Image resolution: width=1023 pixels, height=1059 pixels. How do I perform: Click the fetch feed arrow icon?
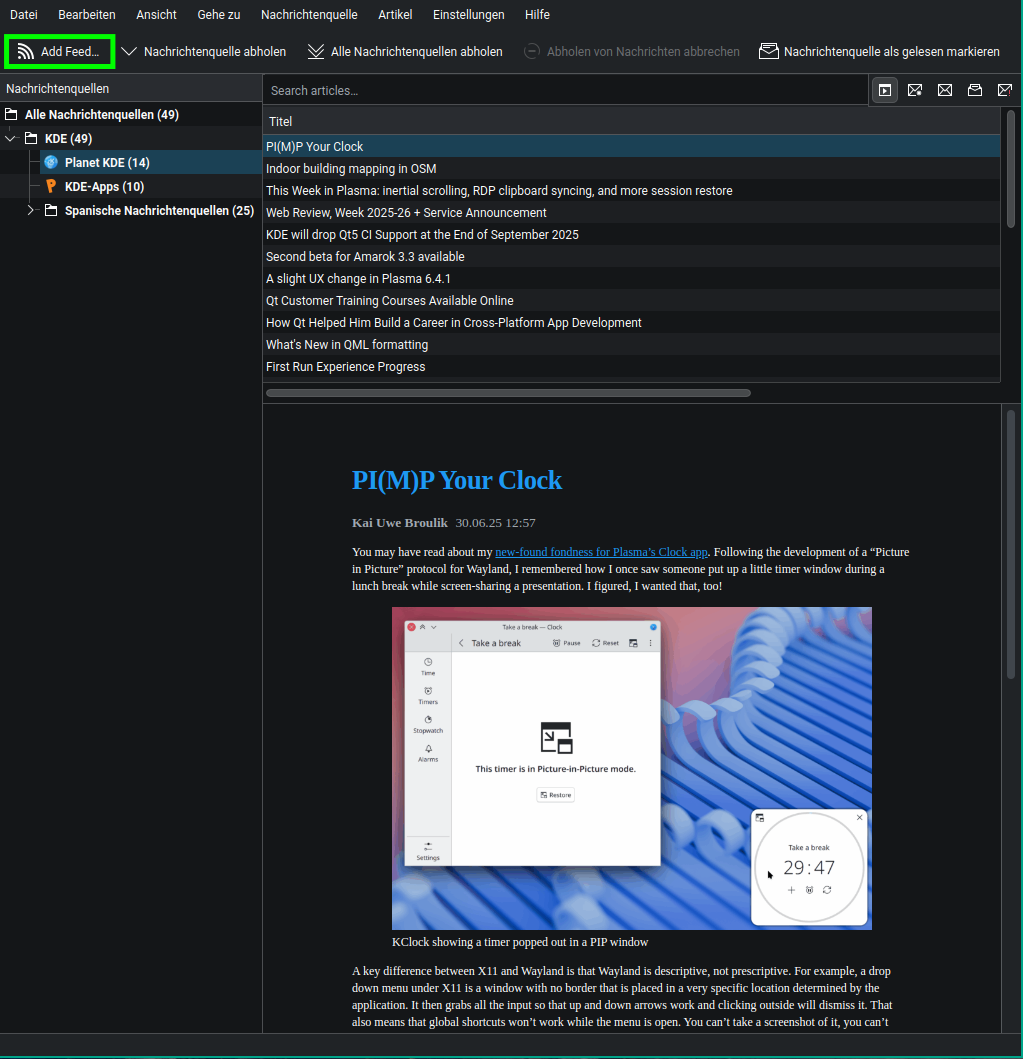pyautogui.click(x=129, y=51)
